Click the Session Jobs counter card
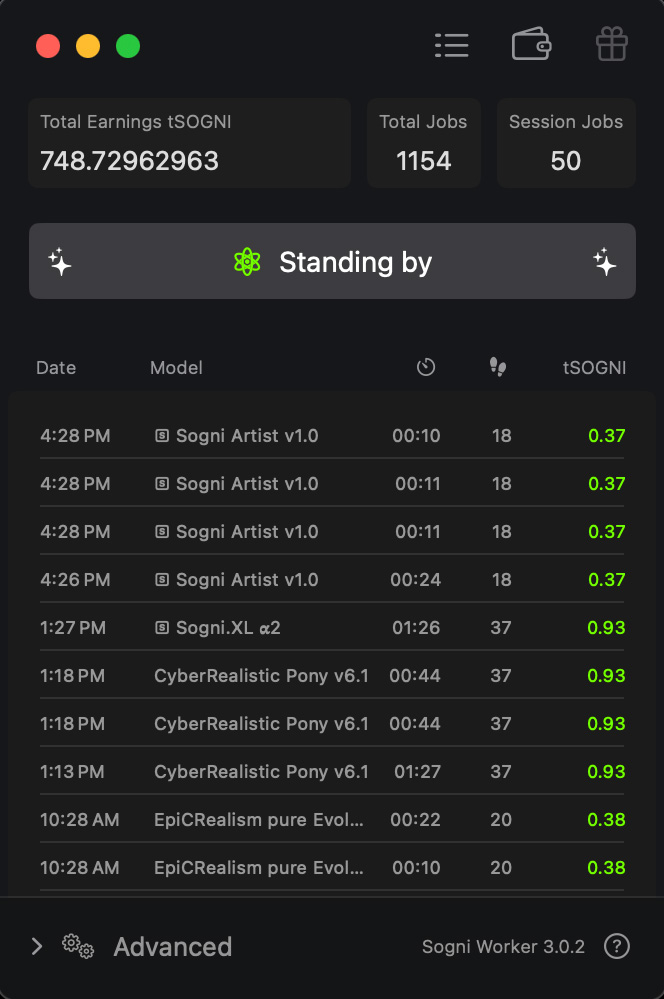664x999 pixels. pyautogui.click(x=566, y=143)
